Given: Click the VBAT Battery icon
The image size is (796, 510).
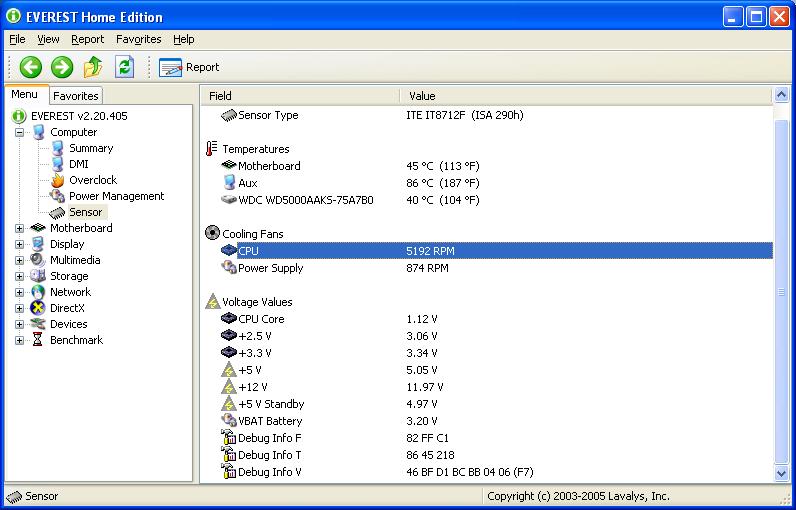Looking at the screenshot, I should tap(229, 421).
